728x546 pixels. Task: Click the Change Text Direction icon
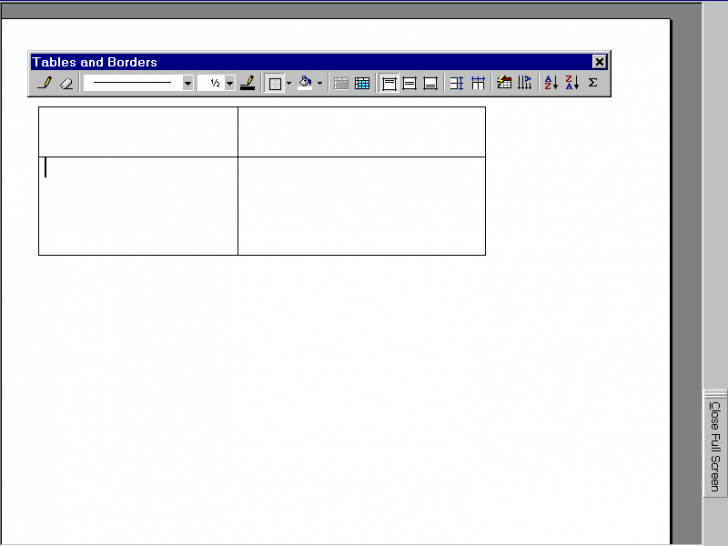click(x=525, y=83)
